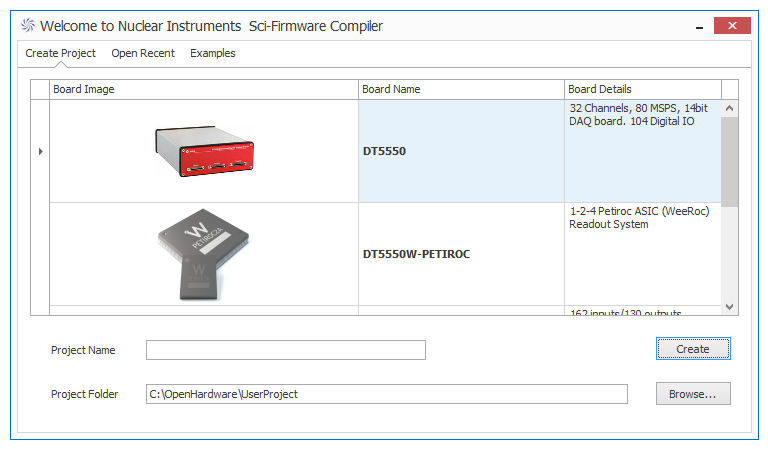The image size is (768, 449).
Task: Click the Board Name column header
Action: [461, 90]
